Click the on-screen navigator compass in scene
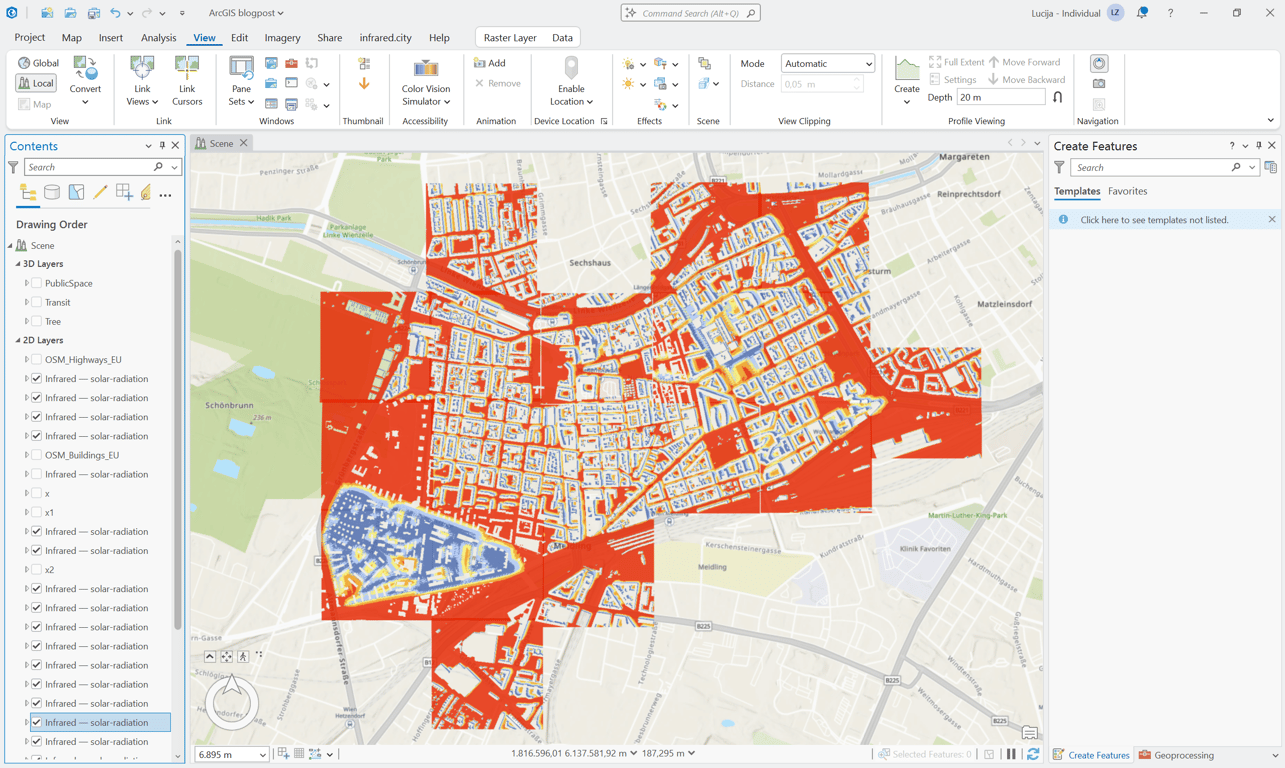The height and width of the screenshot is (768, 1285). coord(232,700)
